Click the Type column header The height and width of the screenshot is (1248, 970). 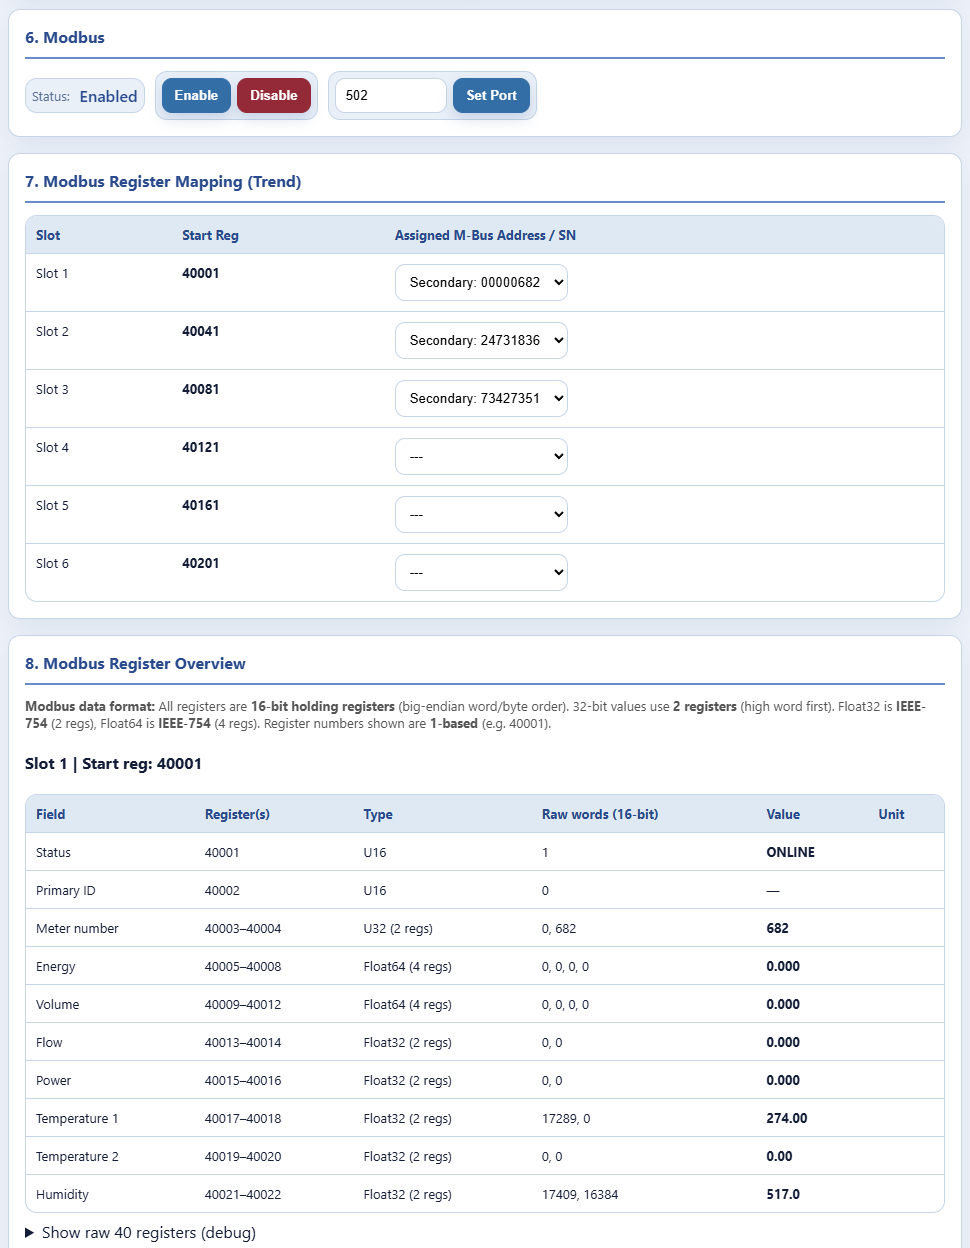378,814
